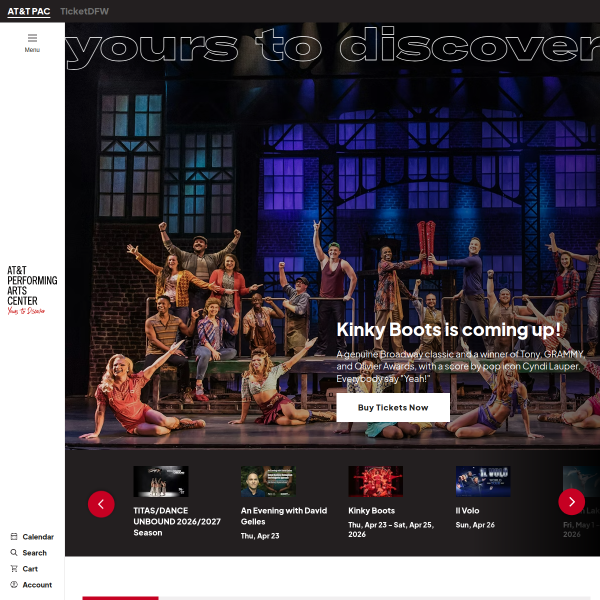Click the 'Sun, Apr 26' date text

[x=475, y=525]
